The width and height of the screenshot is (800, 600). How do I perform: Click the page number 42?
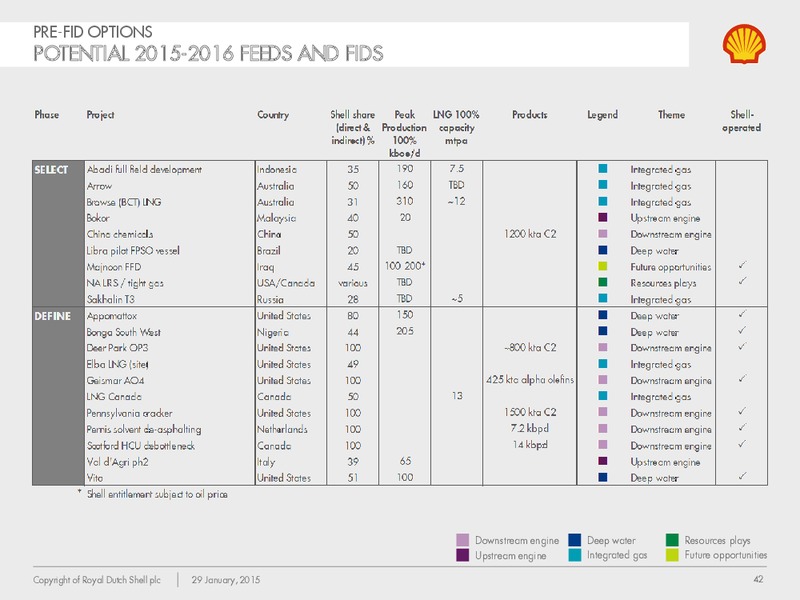pos(758,579)
